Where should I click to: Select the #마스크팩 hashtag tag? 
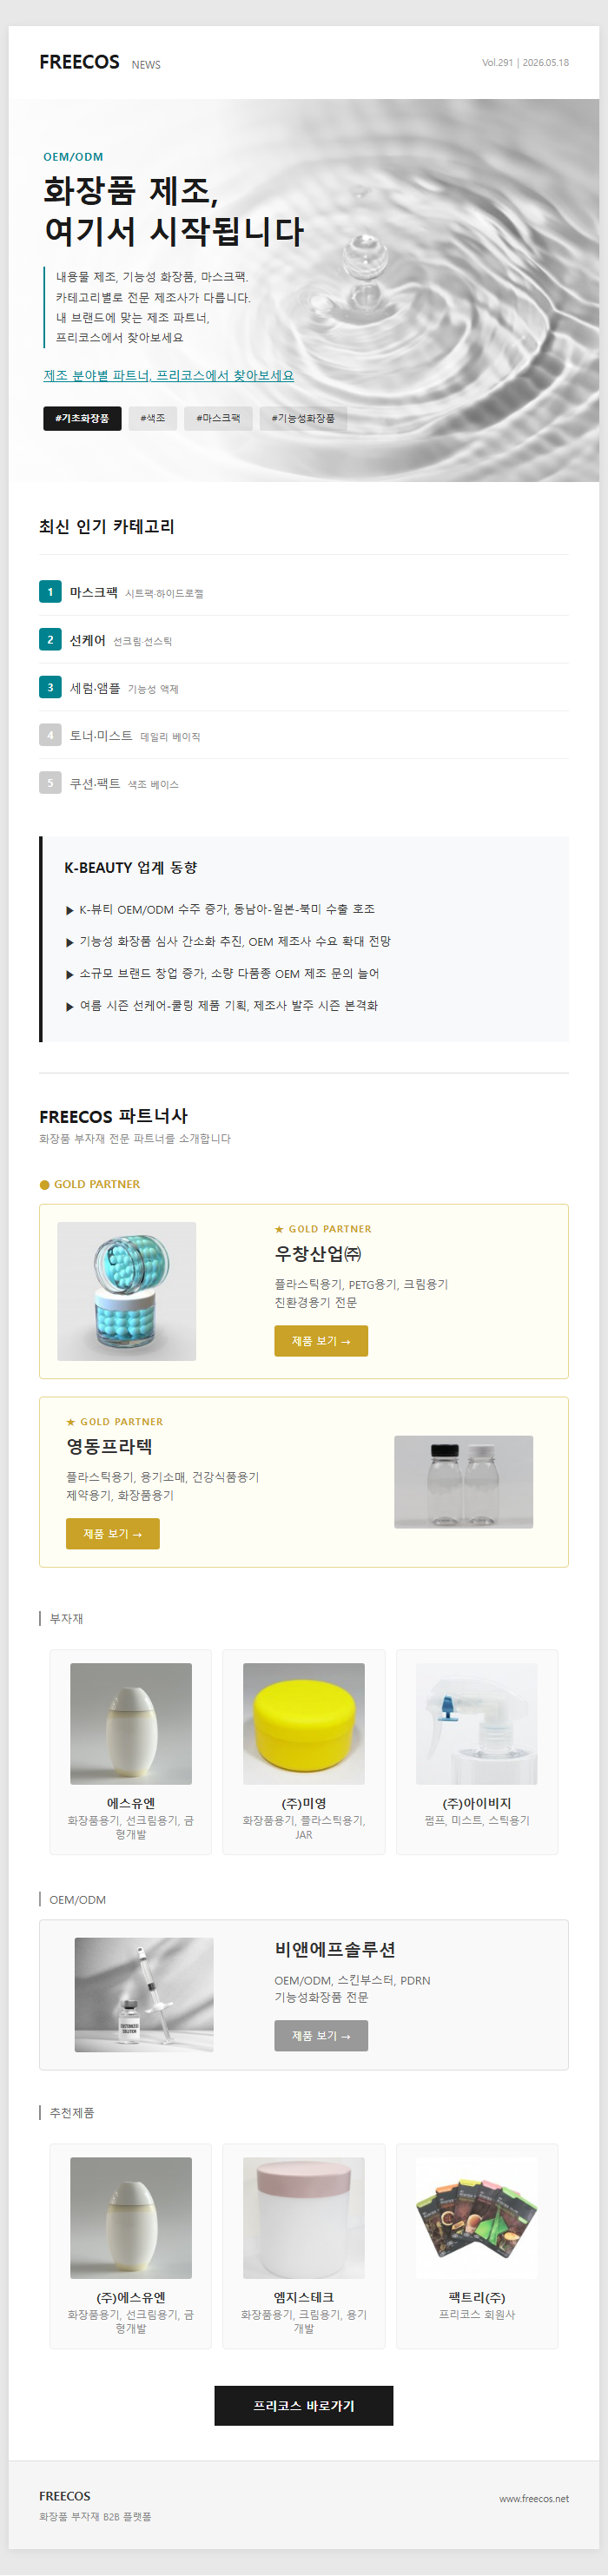(x=218, y=418)
